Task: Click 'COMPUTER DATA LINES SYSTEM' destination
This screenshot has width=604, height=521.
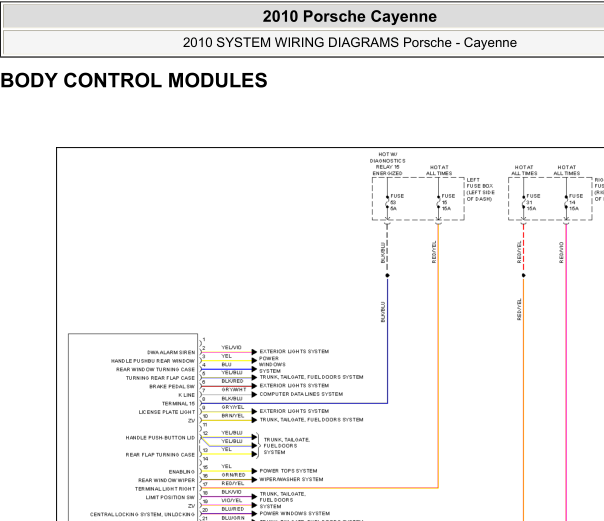Action: point(301,394)
